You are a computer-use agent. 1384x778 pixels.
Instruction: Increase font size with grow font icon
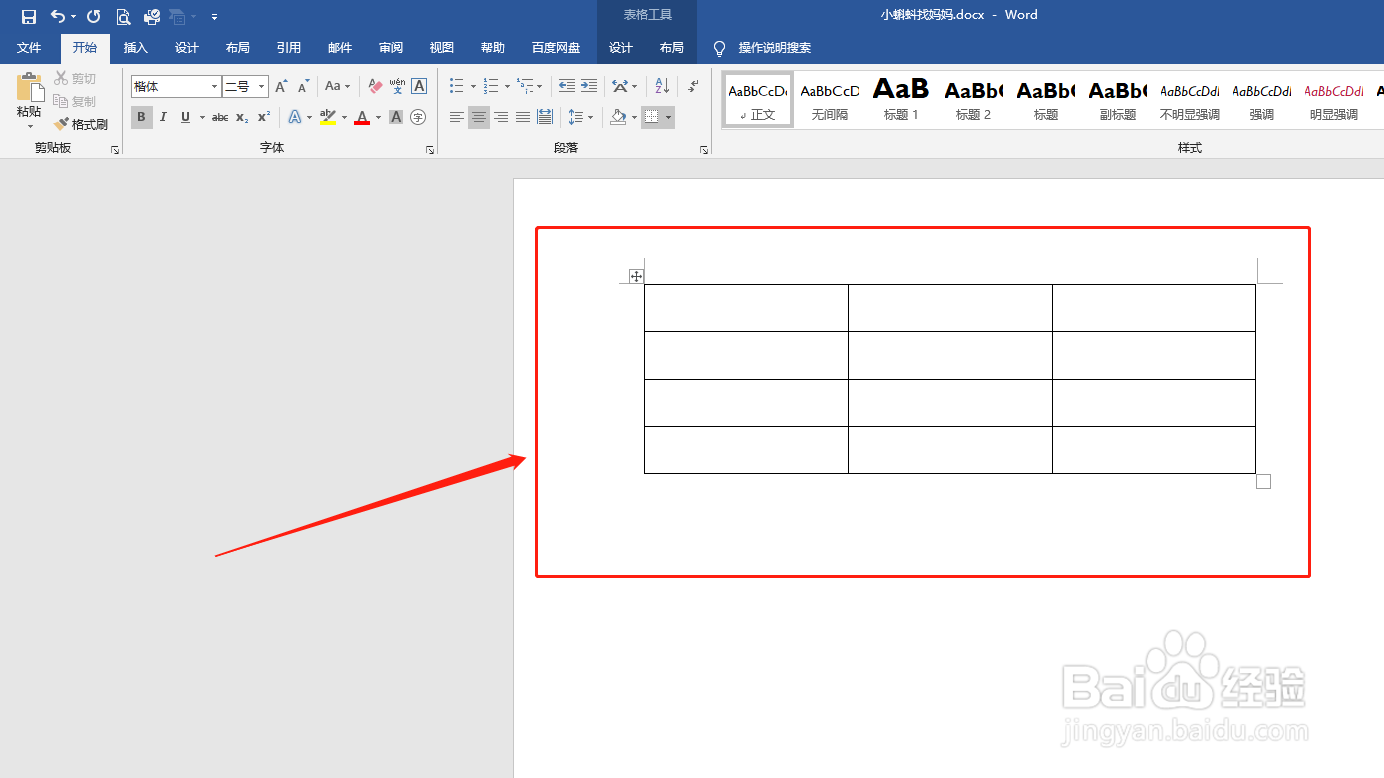click(x=281, y=87)
